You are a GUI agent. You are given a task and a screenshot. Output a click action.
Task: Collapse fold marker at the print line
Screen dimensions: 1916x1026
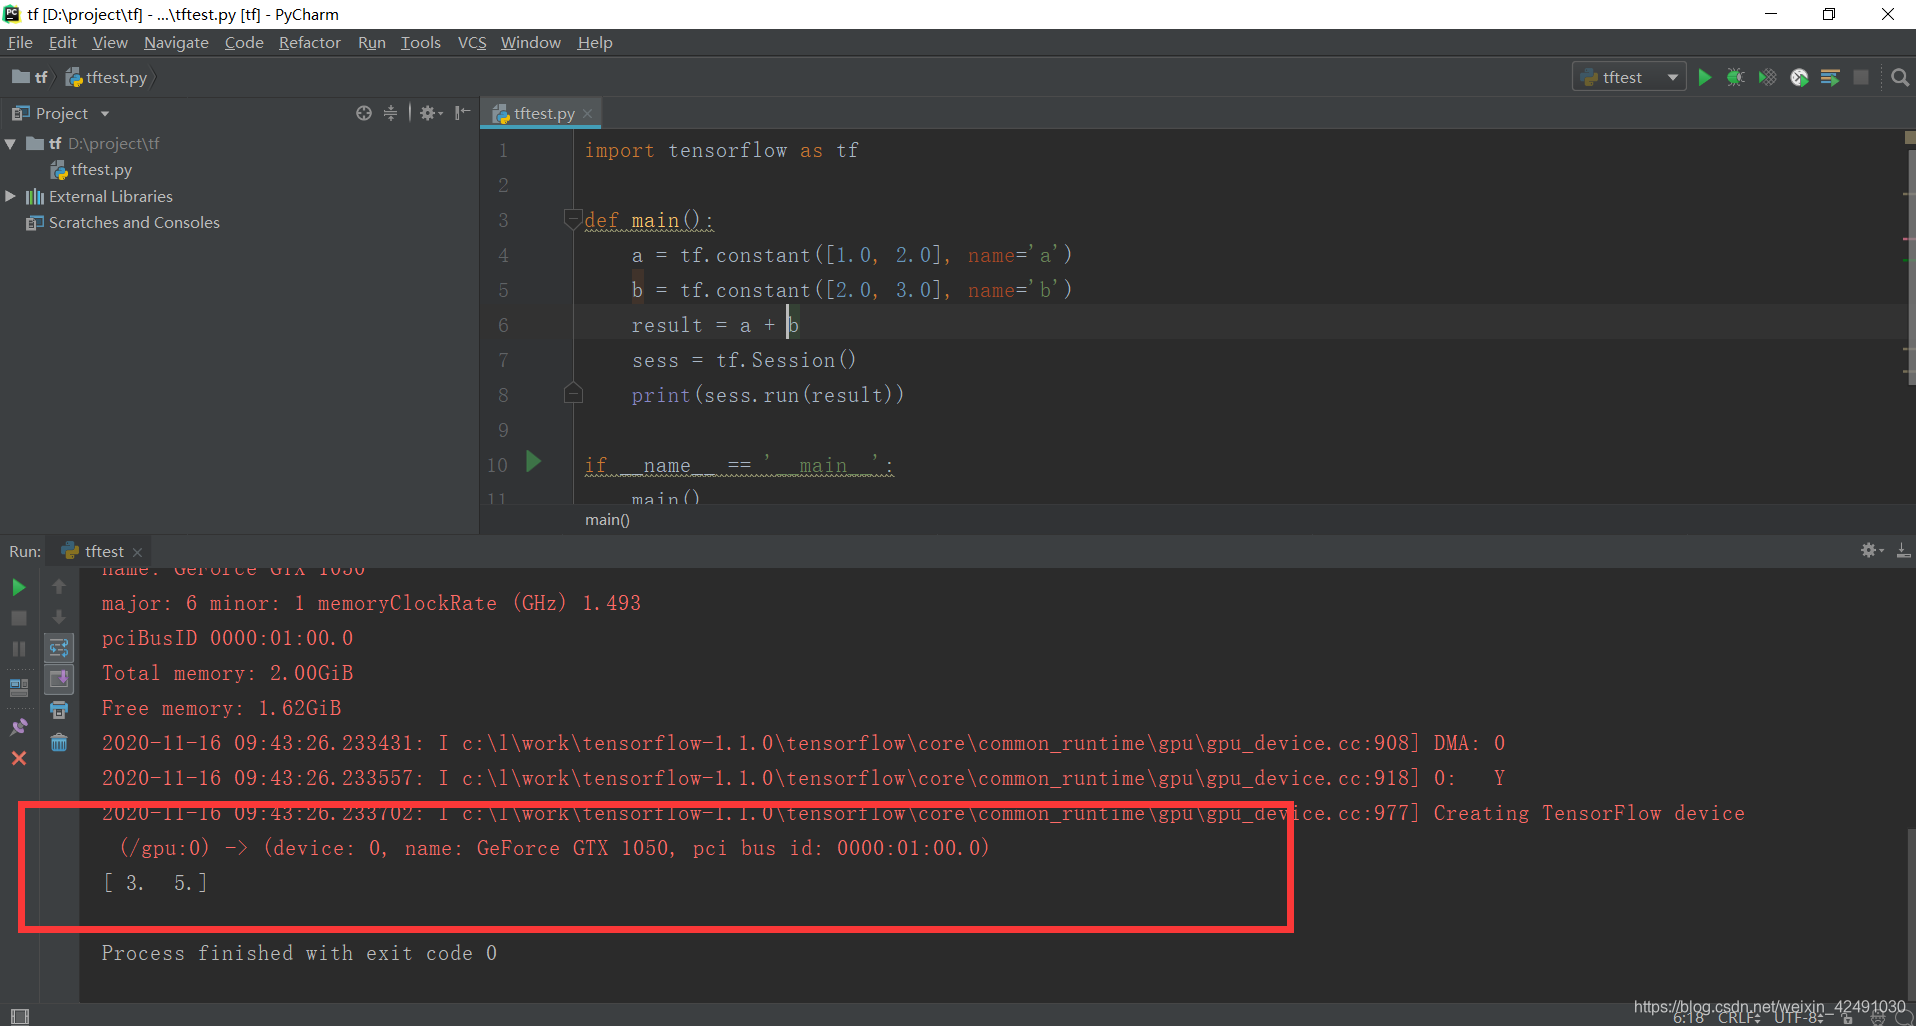[573, 393]
